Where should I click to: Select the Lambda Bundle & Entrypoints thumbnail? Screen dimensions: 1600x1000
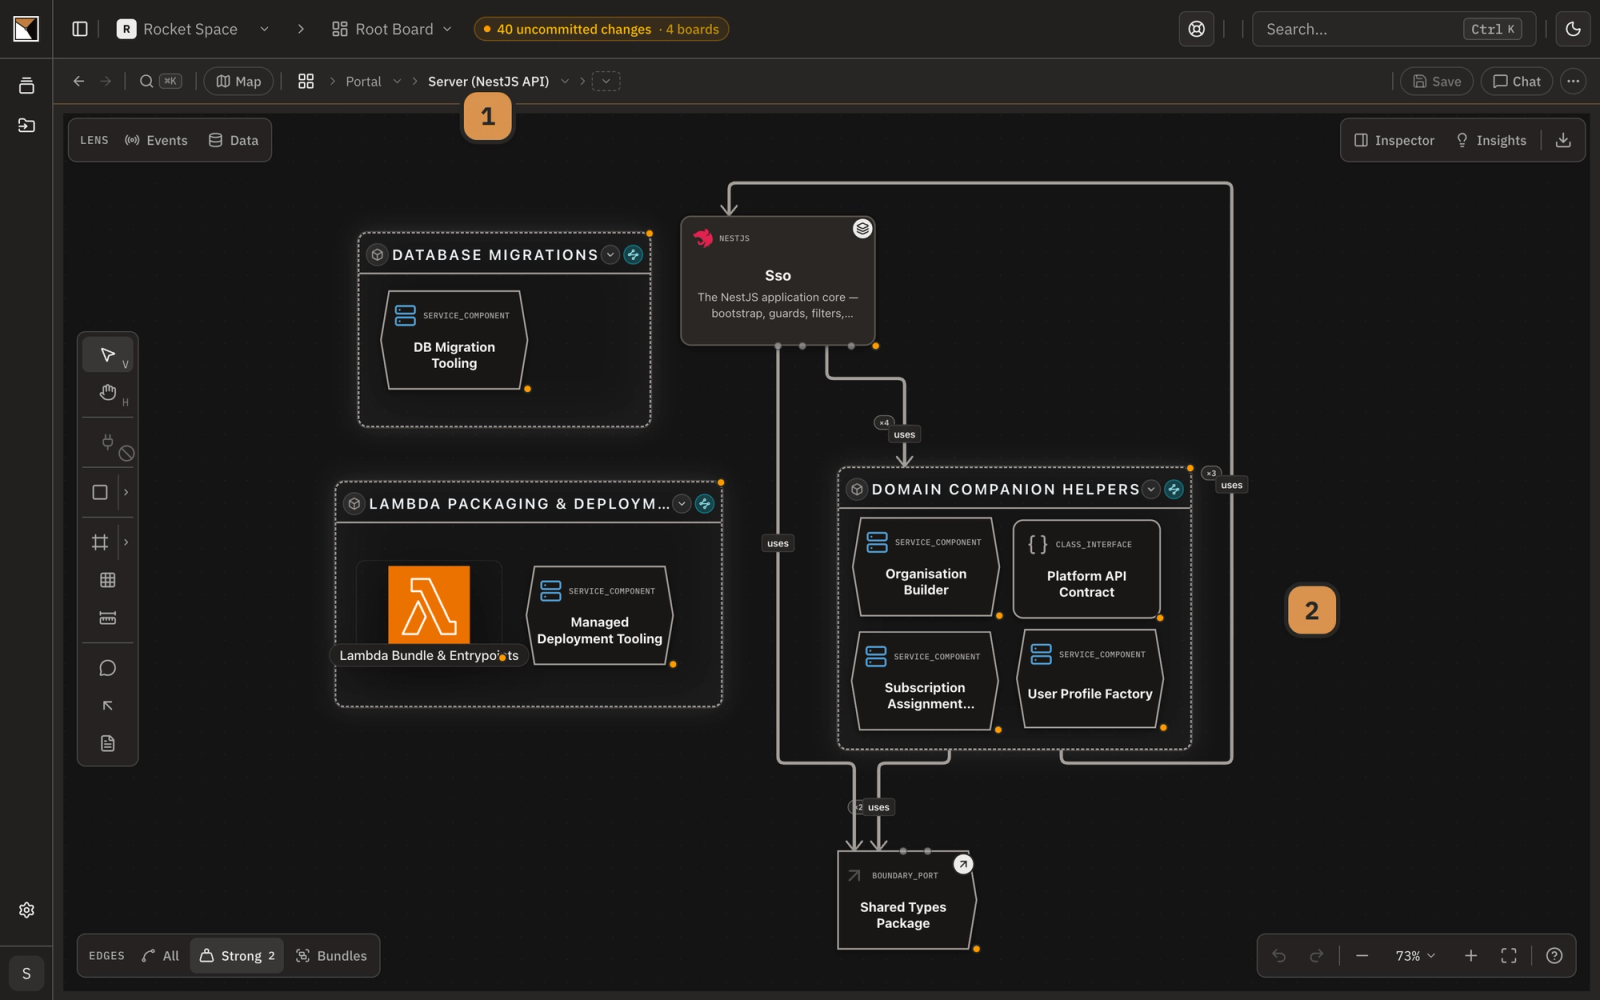429,605
